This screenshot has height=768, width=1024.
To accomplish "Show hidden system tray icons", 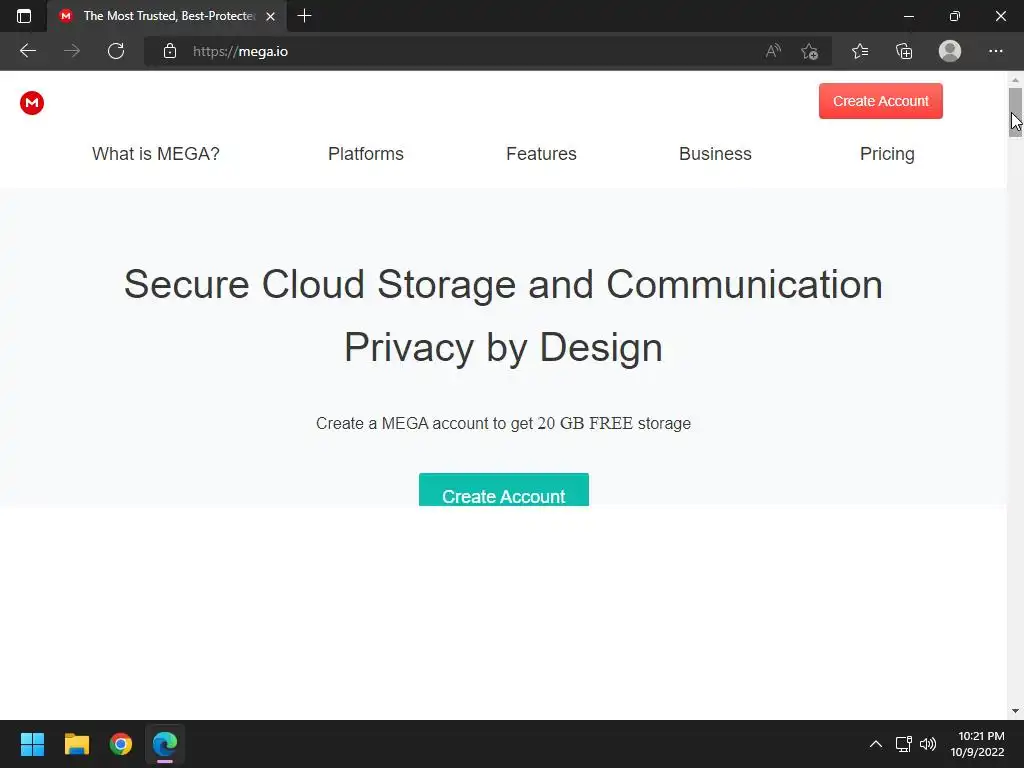I will 876,744.
